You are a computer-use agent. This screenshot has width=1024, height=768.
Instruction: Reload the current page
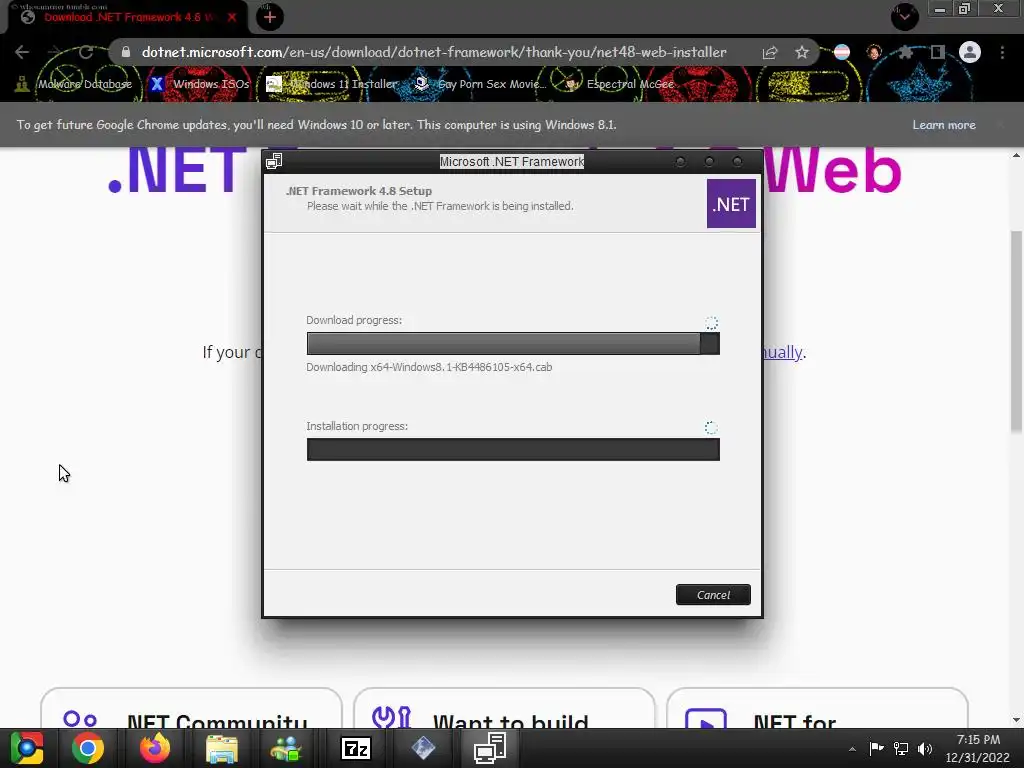point(86,52)
